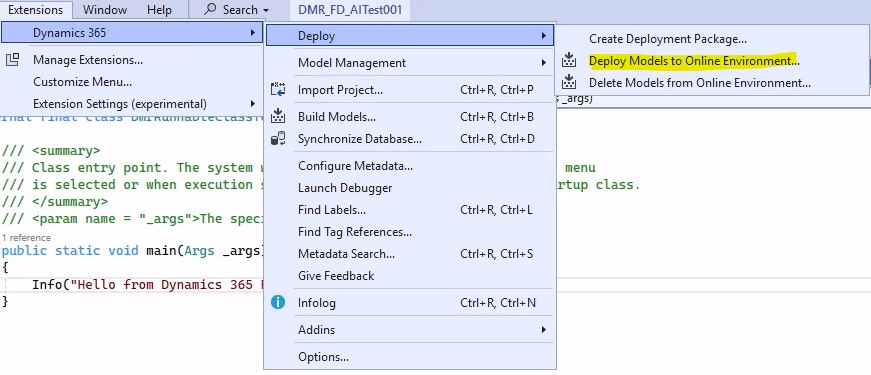Viewport: 871px width, 375px height.
Task: Click the Delete Models from Online Environment icon
Action: pos(568,82)
